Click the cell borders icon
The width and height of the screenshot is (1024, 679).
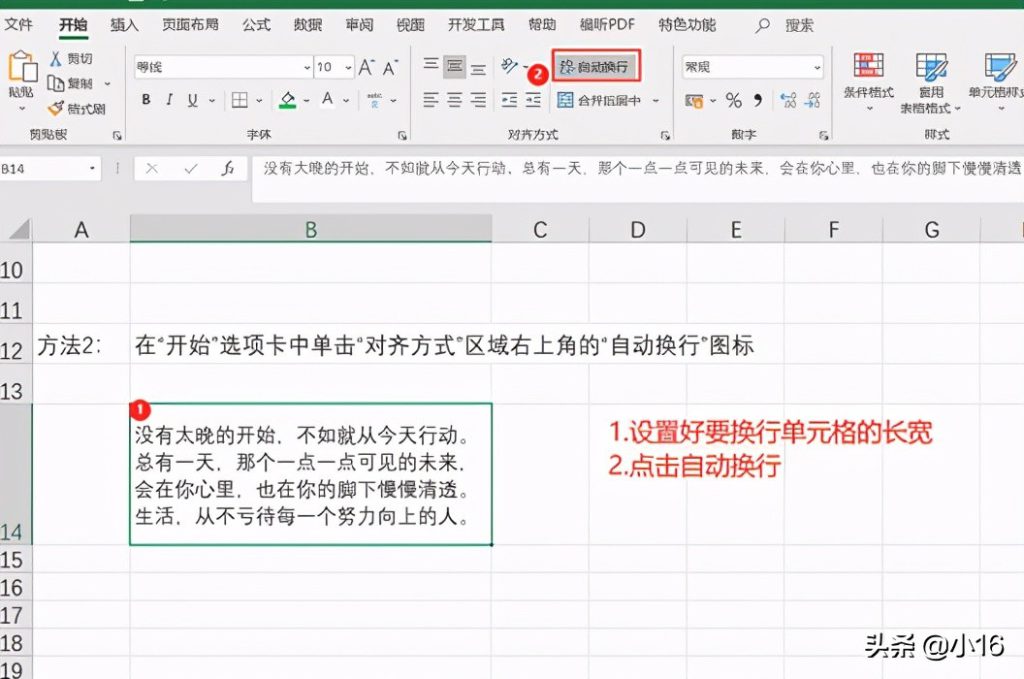pos(240,100)
